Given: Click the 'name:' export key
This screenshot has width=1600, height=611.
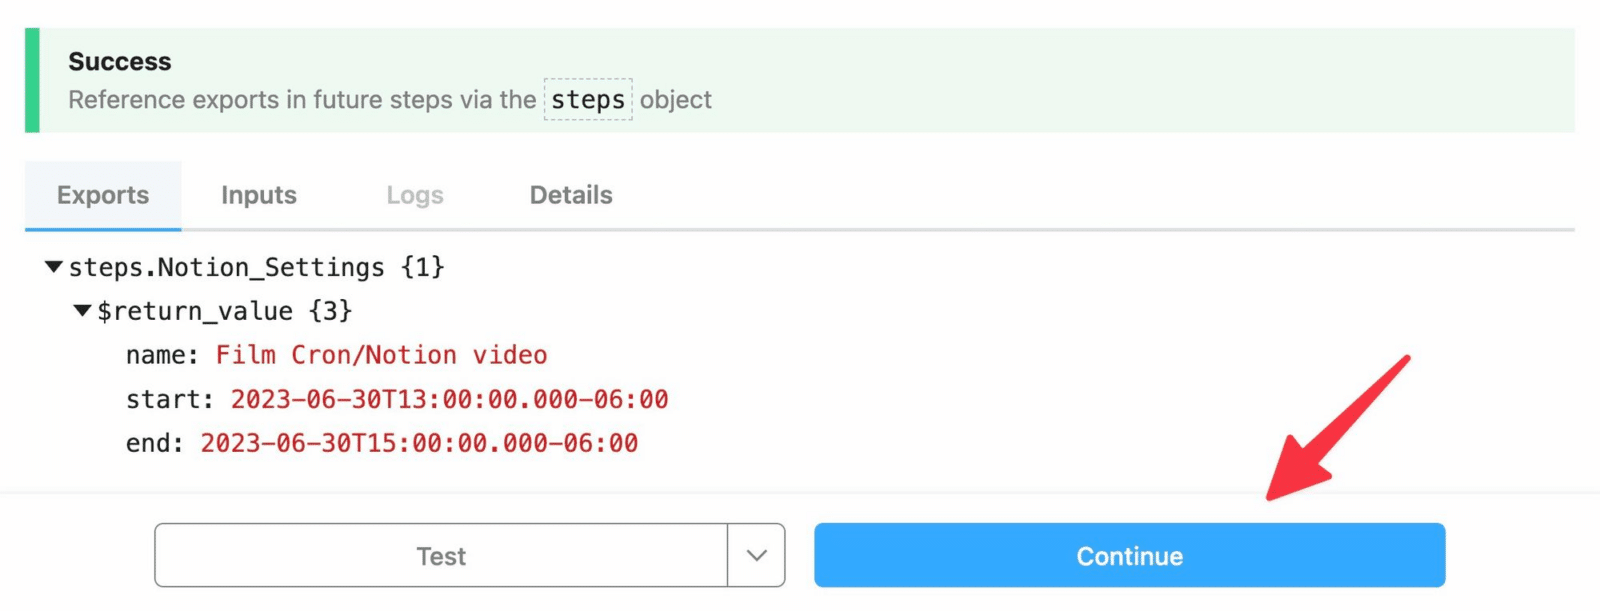Looking at the screenshot, I should click(162, 355).
